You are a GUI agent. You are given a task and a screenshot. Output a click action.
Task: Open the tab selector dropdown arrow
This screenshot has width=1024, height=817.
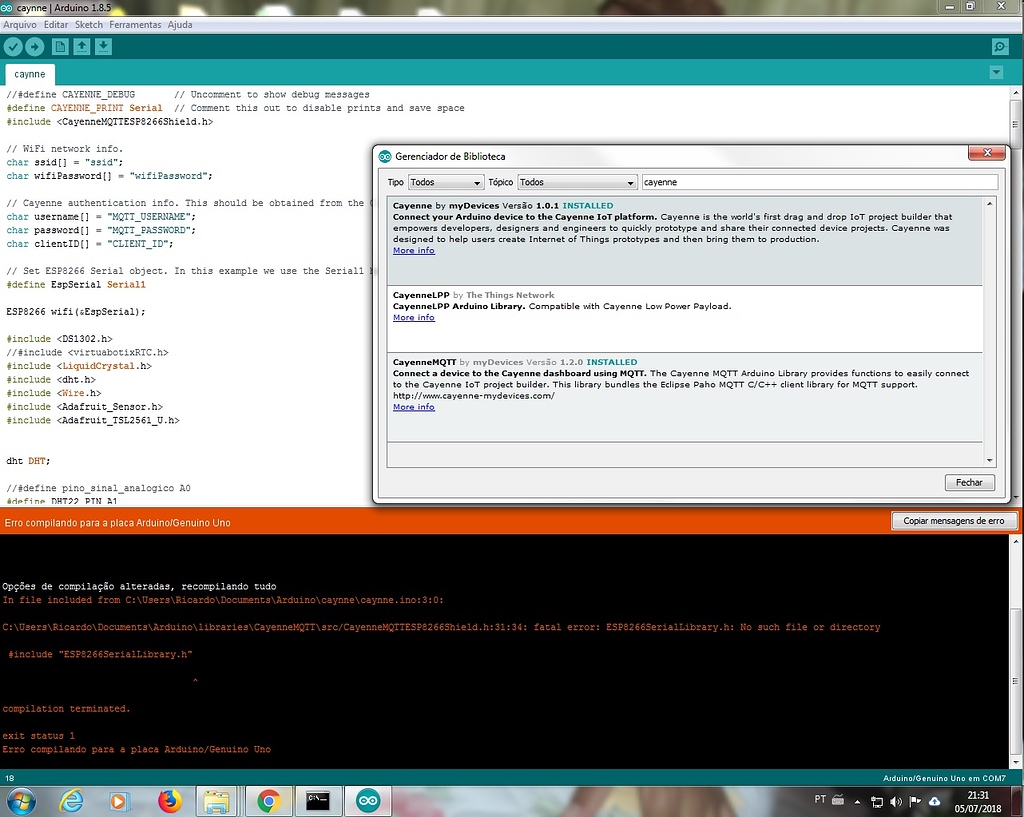[995, 72]
